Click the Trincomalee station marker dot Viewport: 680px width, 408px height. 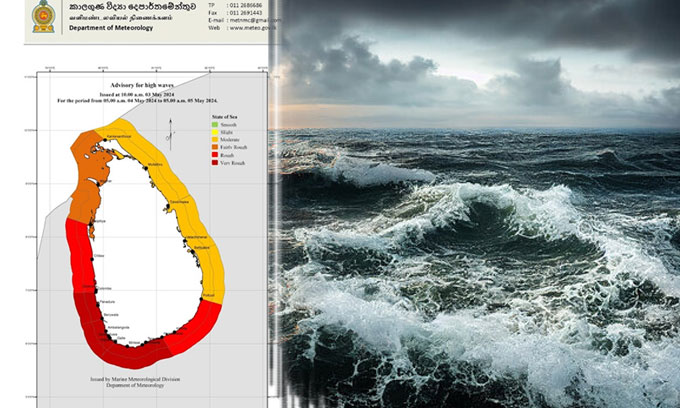pos(168,206)
